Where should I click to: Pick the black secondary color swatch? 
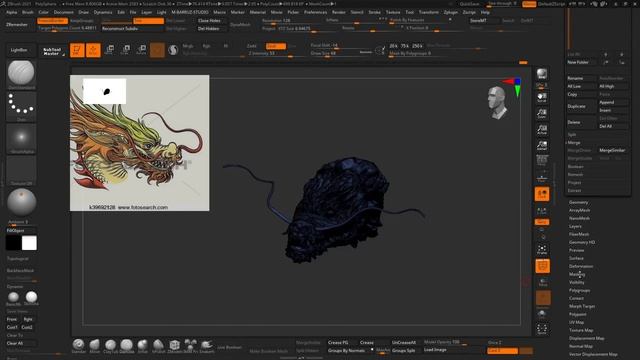pos(13,243)
